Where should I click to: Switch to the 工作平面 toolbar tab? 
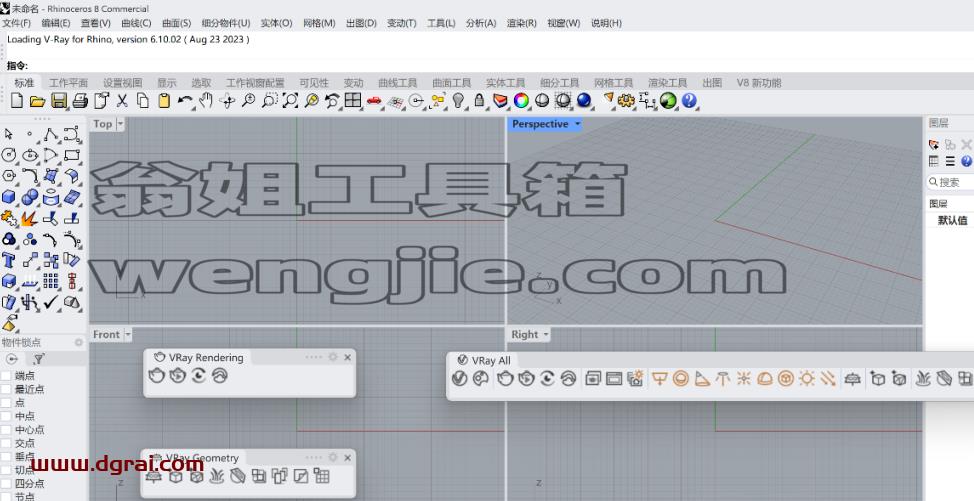tap(68, 83)
